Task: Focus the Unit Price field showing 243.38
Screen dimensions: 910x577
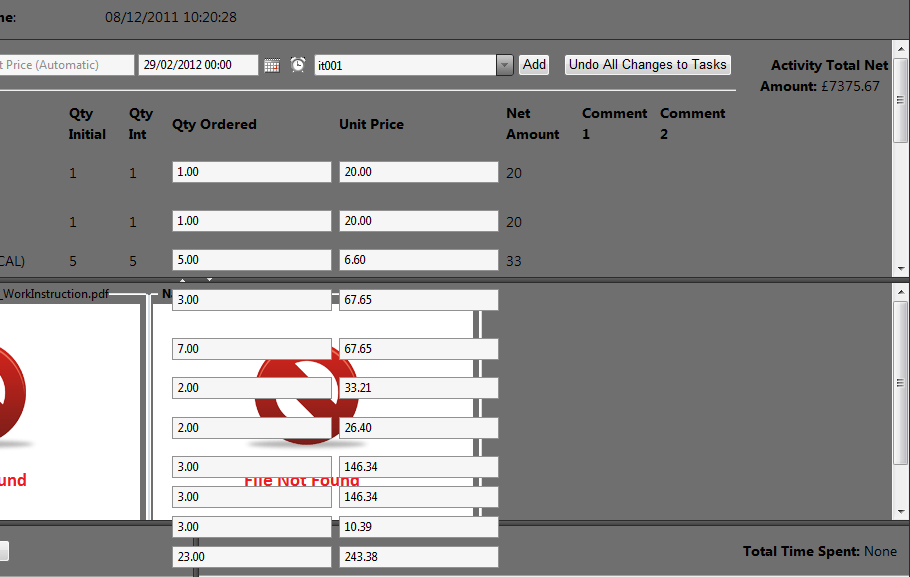Action: click(x=418, y=557)
